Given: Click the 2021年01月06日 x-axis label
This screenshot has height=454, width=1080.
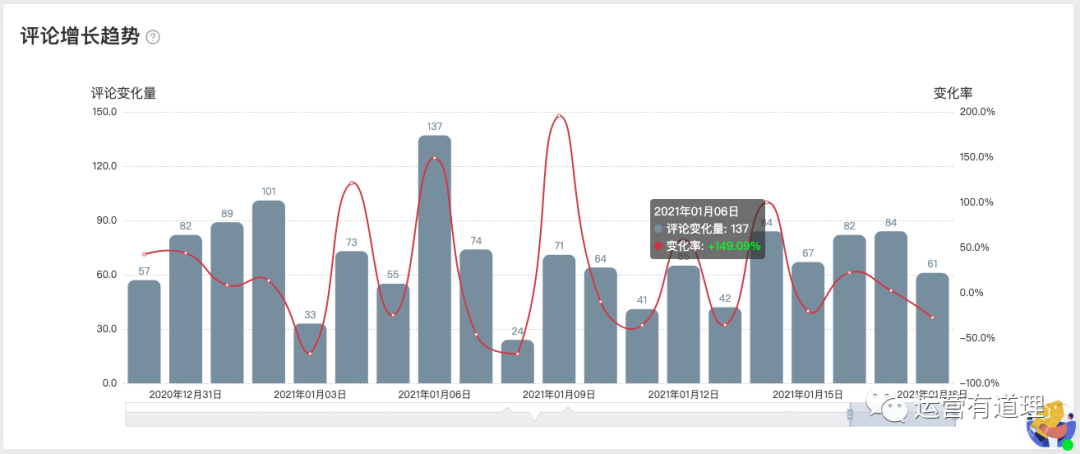Looking at the screenshot, I should tap(434, 394).
